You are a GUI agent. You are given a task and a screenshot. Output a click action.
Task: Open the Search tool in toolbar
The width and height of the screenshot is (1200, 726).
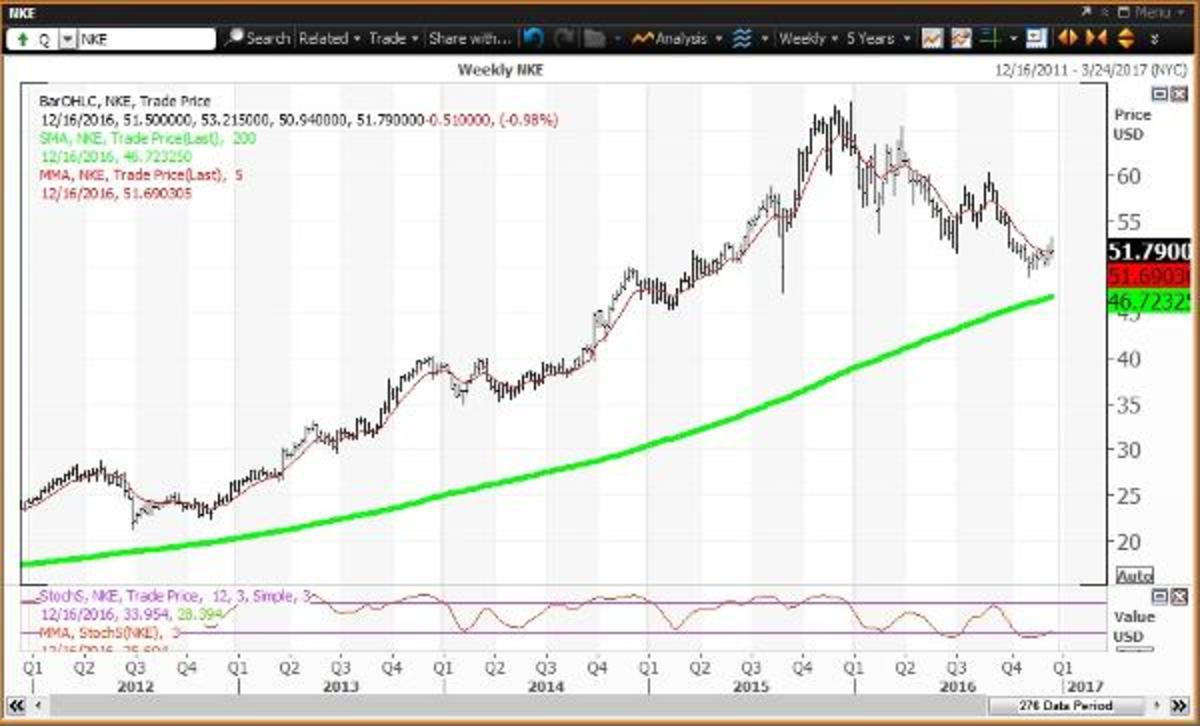(x=257, y=38)
